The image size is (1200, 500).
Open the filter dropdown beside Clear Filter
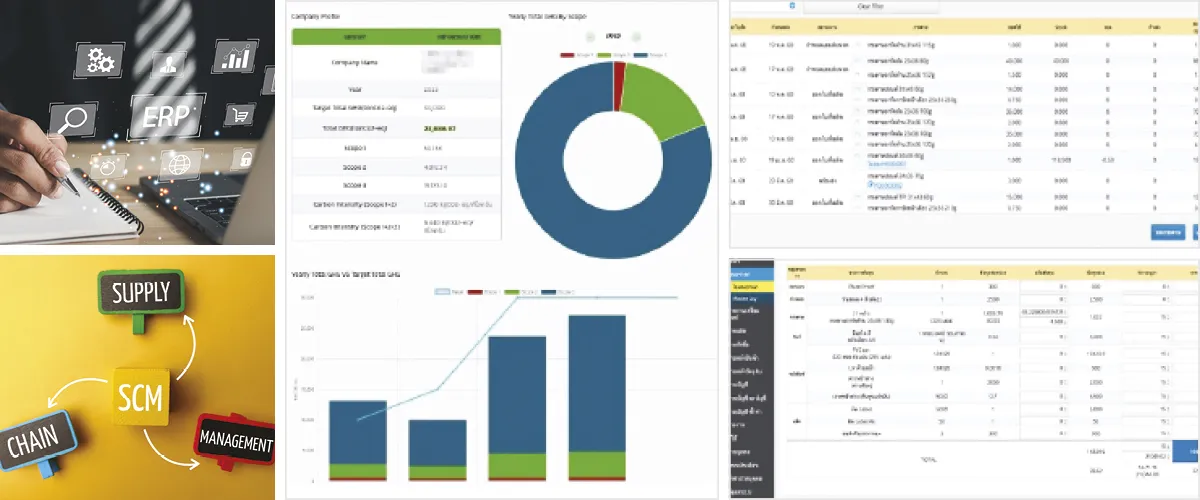pos(792,6)
